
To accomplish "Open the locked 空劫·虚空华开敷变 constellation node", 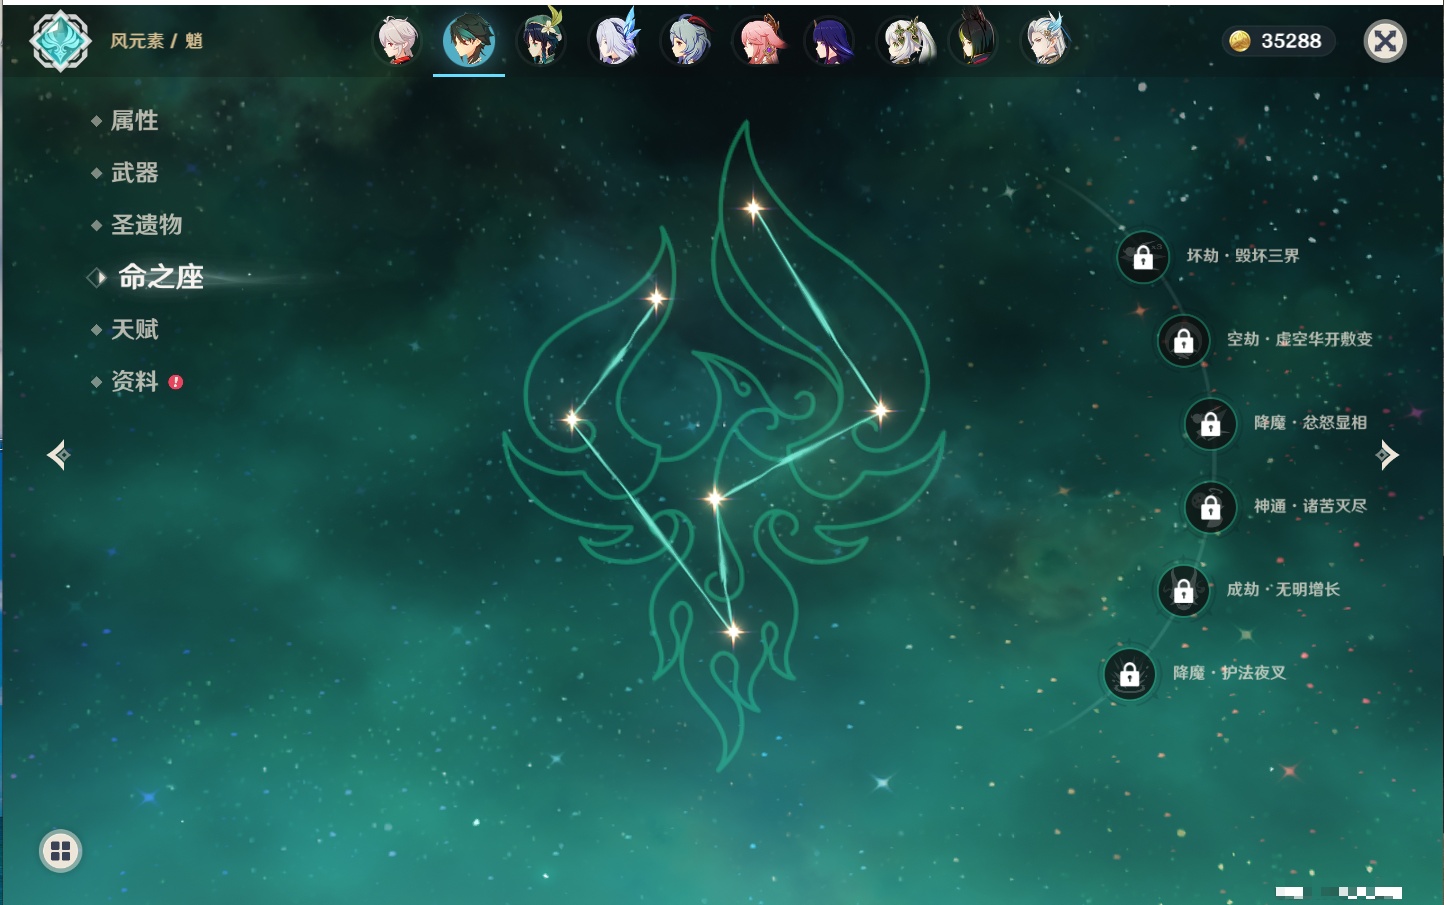I will click(1183, 340).
